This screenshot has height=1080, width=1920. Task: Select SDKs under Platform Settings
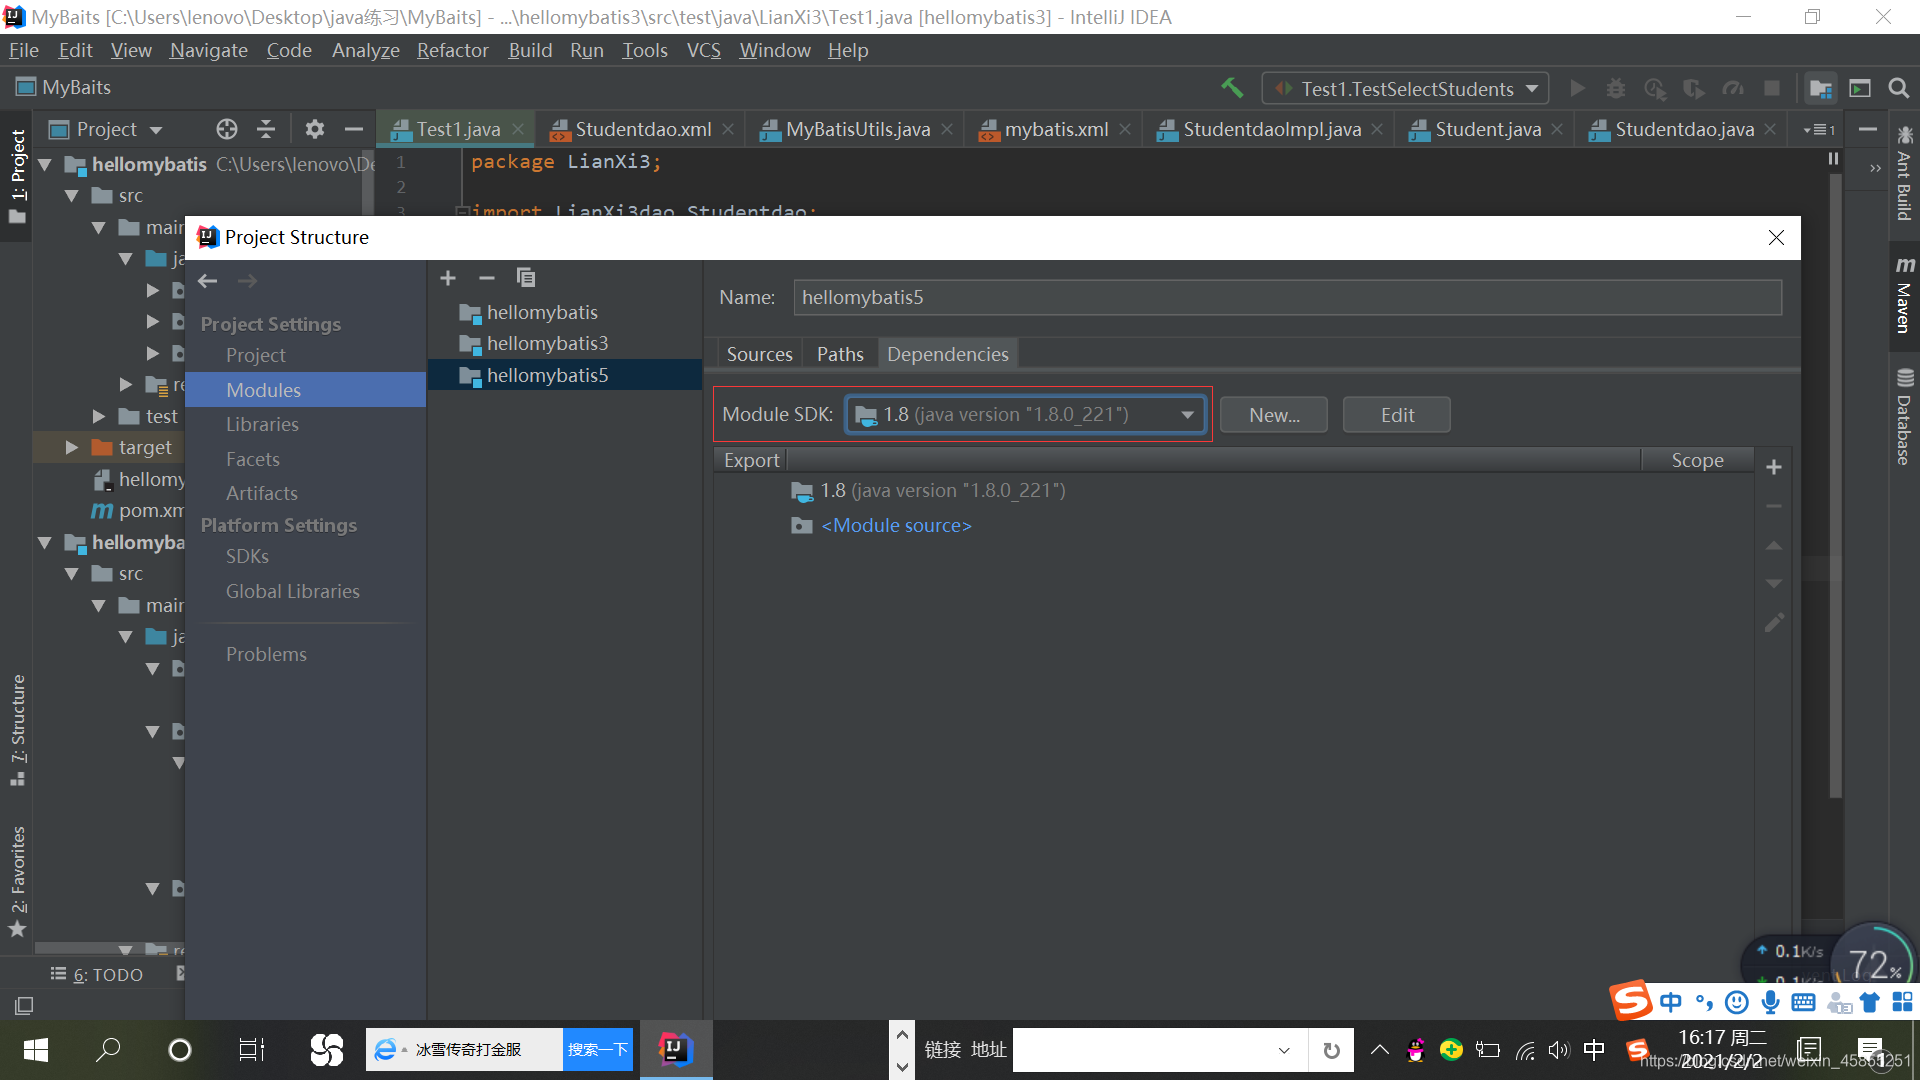[247, 556]
